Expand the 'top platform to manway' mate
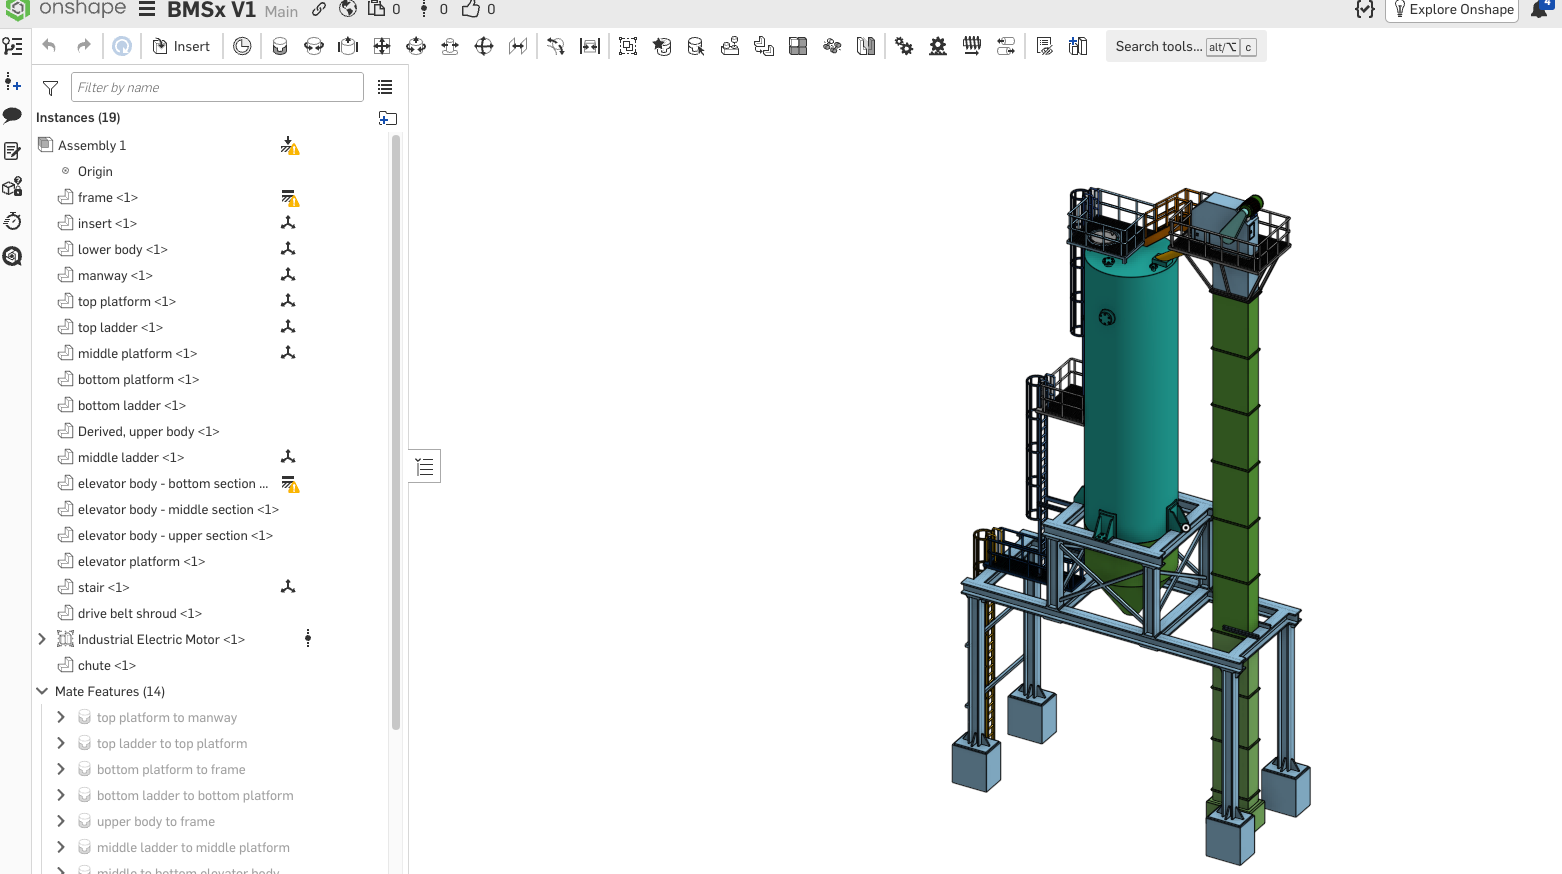The image size is (1562, 874). coord(61,717)
